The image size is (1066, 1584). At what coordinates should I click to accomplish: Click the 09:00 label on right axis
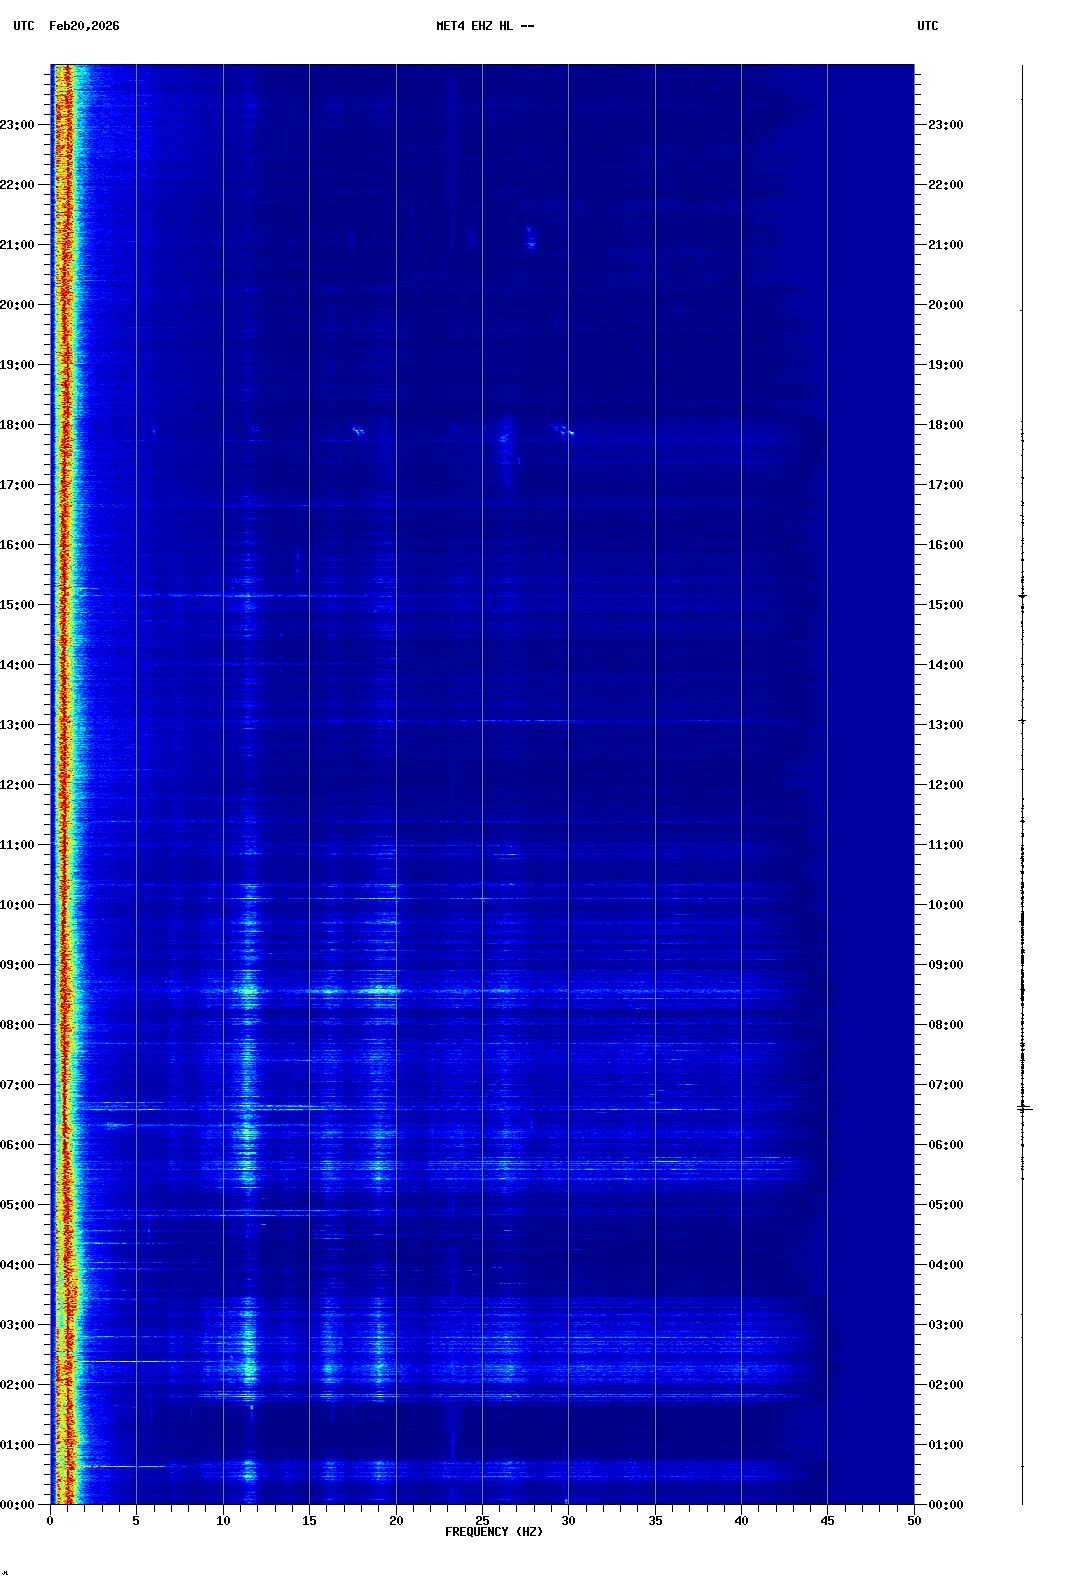coord(945,965)
